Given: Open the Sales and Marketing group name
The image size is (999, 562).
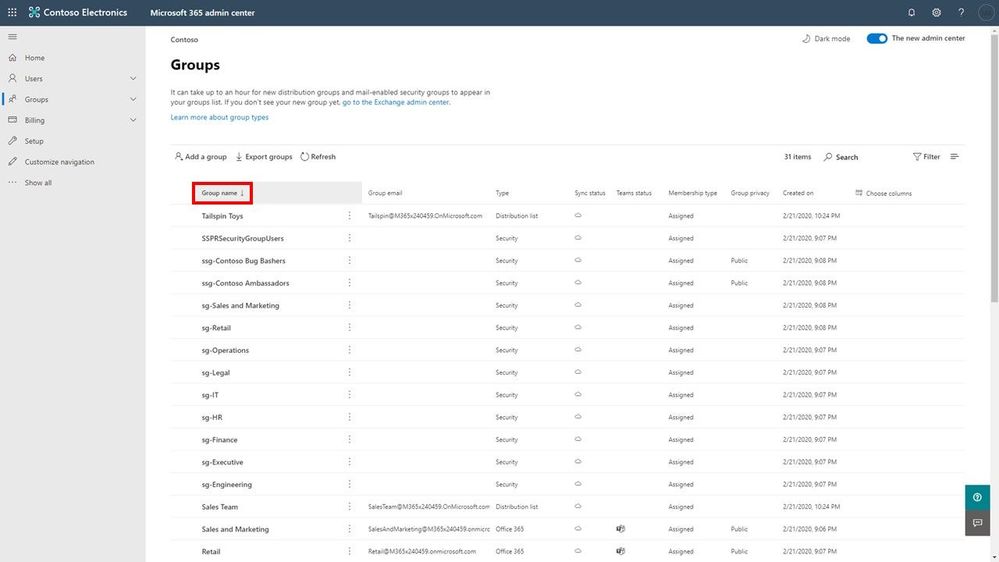Looking at the screenshot, I should (x=235, y=529).
